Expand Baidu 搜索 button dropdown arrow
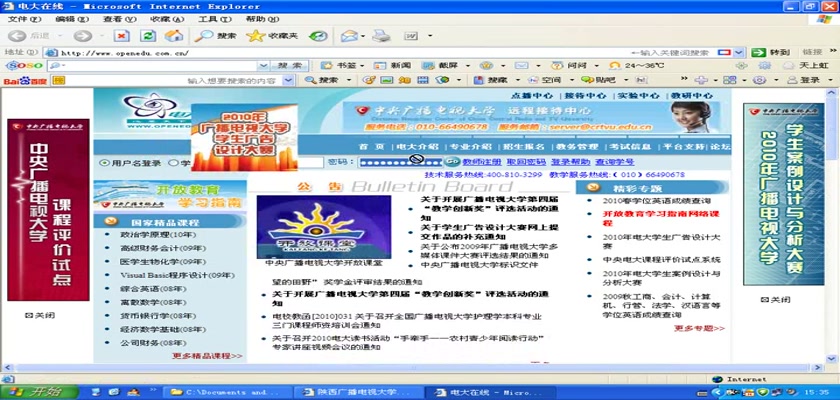840x400 pixels. pyautogui.click(x=349, y=80)
